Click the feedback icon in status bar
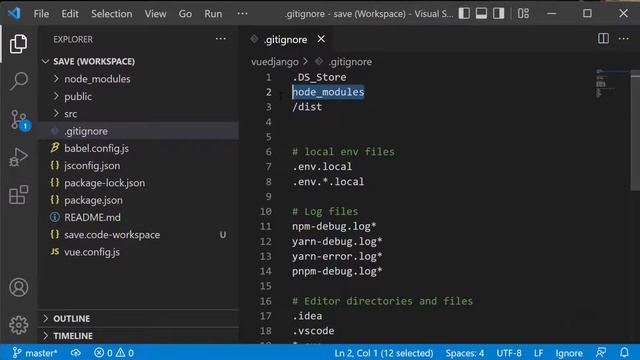 click(x=601, y=353)
